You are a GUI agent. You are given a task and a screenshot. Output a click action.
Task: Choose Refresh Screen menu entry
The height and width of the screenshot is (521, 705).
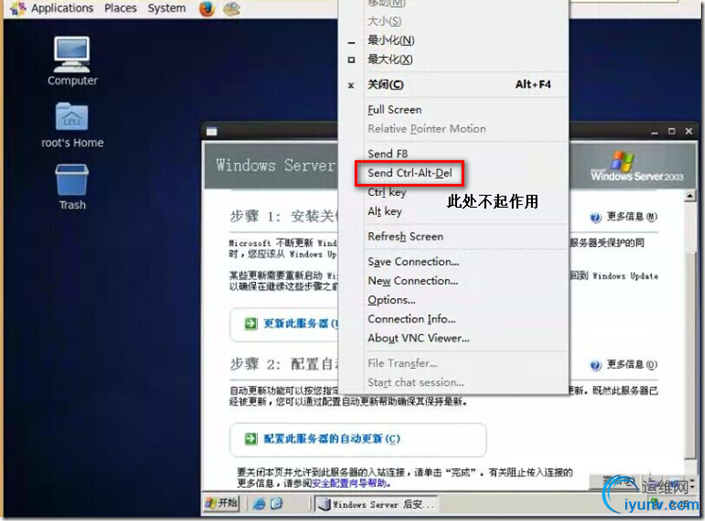point(453,236)
